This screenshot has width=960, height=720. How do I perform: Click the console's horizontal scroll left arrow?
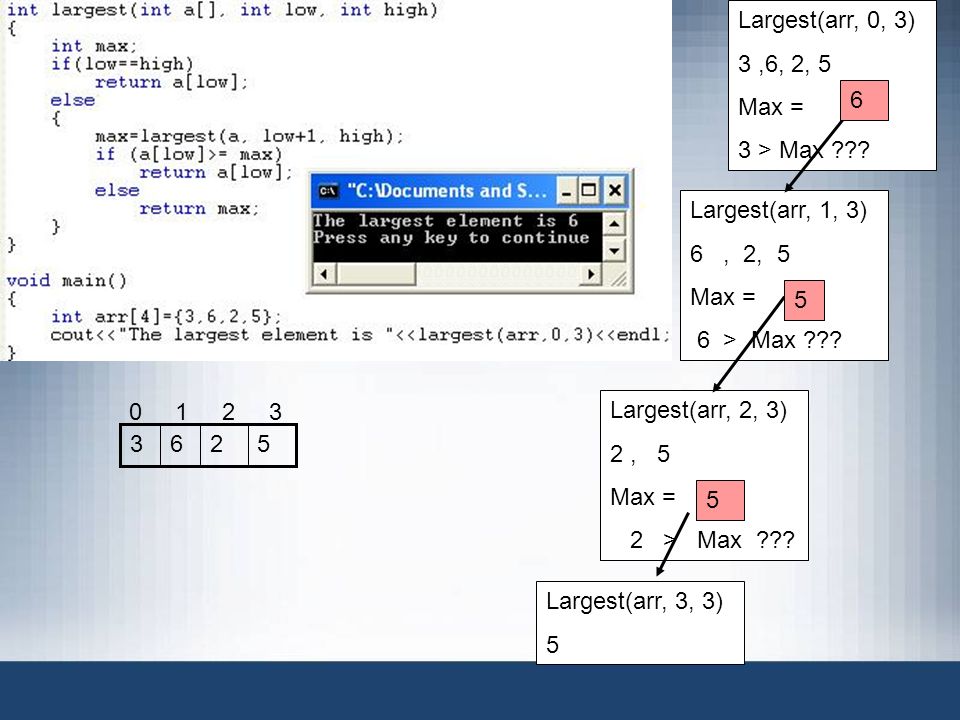(324, 274)
